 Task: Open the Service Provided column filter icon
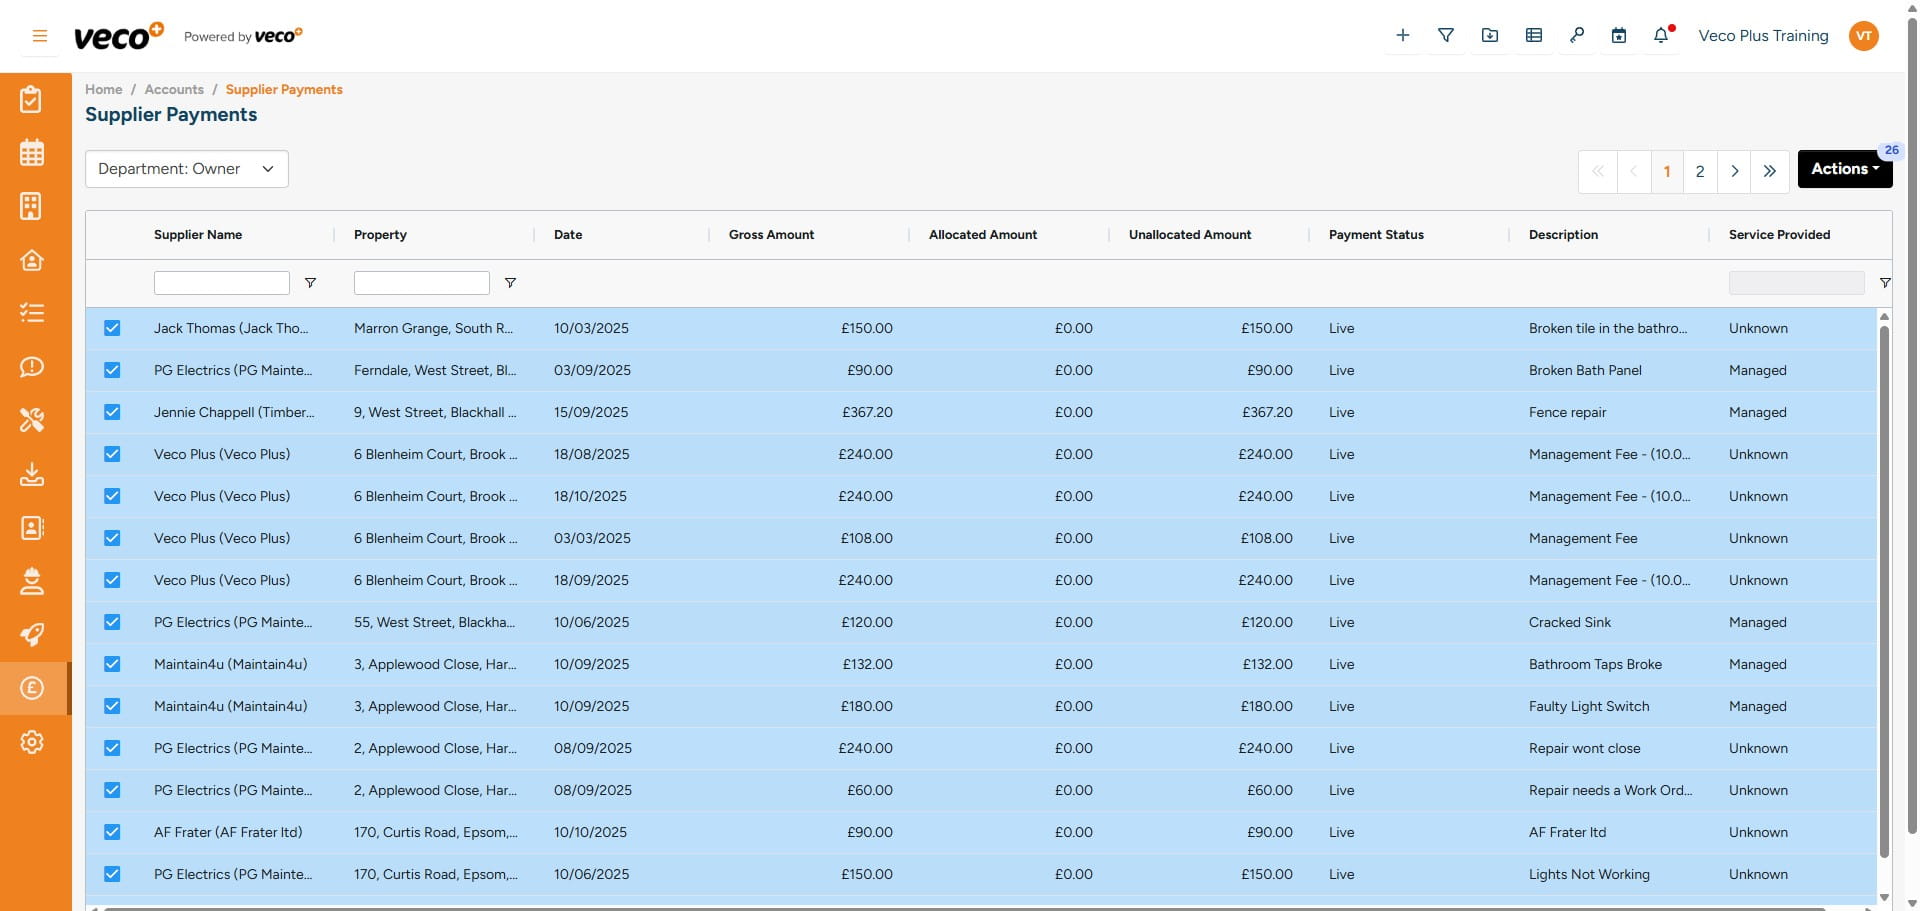1886,283
